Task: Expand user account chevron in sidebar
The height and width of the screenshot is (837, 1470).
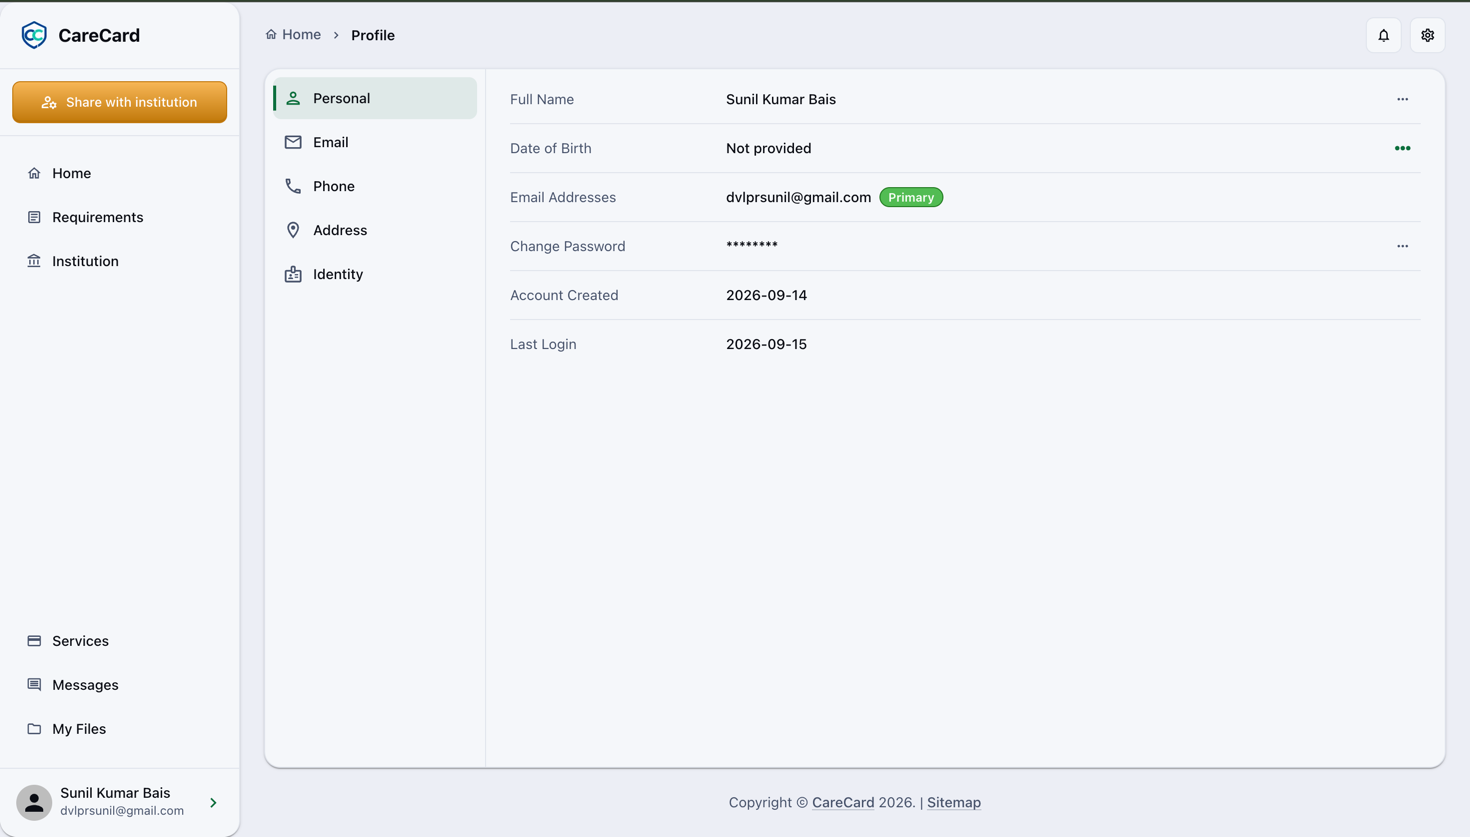Action: pyautogui.click(x=213, y=802)
